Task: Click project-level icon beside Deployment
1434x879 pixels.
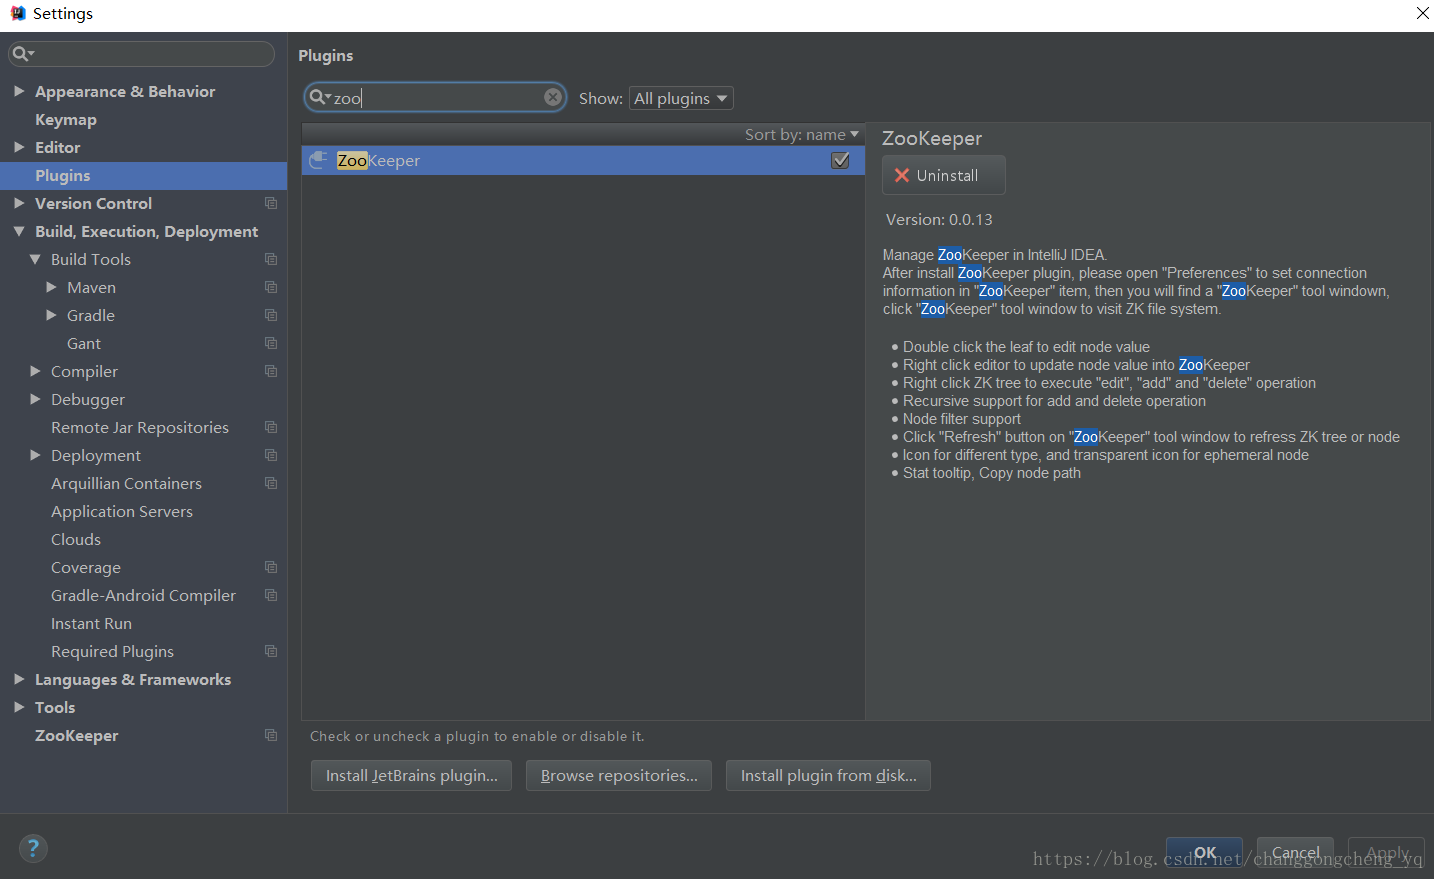Action: [x=270, y=455]
